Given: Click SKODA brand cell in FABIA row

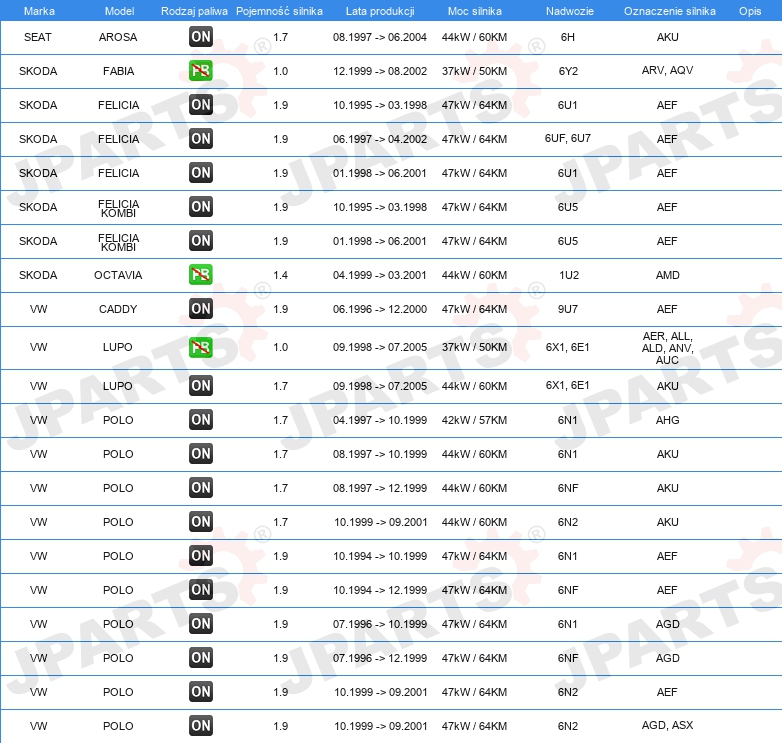Looking at the screenshot, I should (38, 71).
